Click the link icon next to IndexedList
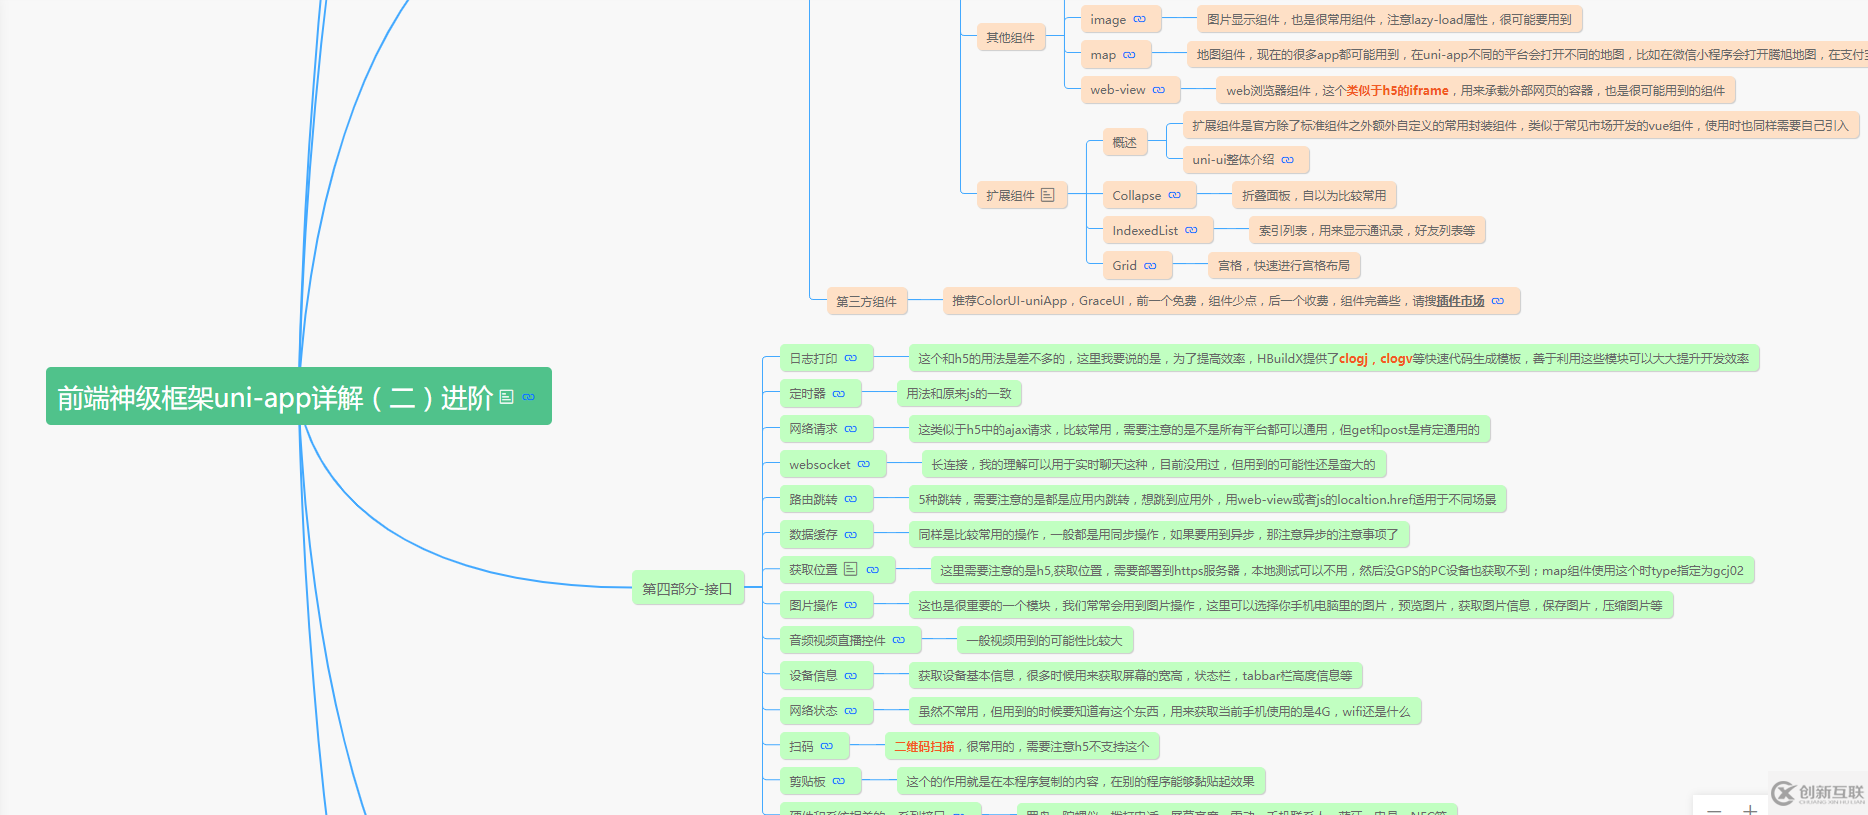The height and width of the screenshot is (815, 1868). pos(1191,230)
